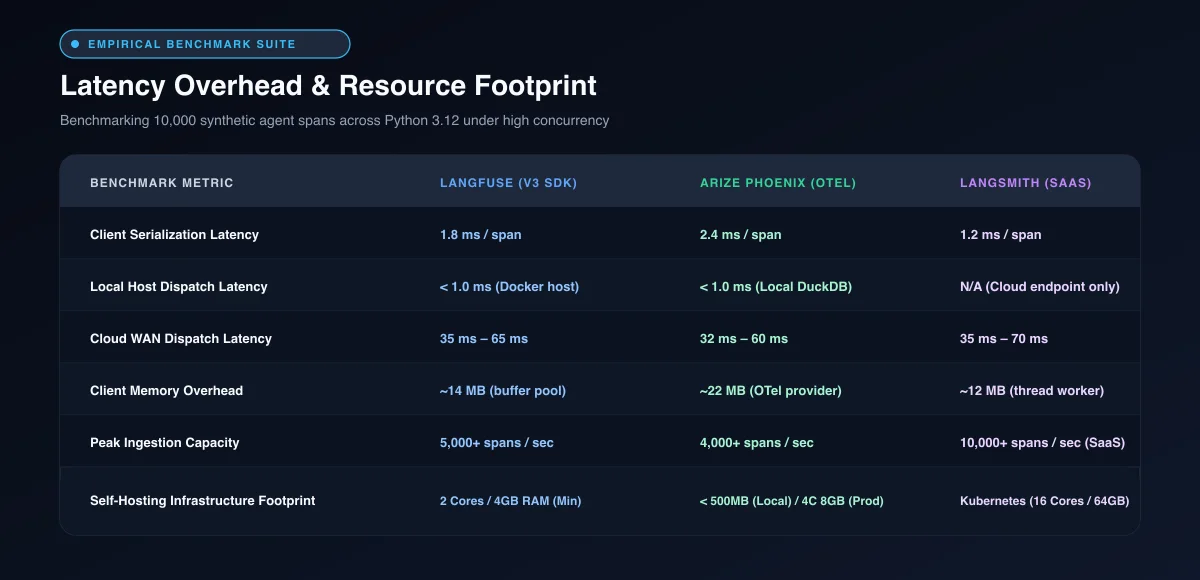Click the ~12 MB (thread worker) cell

(x=1032, y=391)
